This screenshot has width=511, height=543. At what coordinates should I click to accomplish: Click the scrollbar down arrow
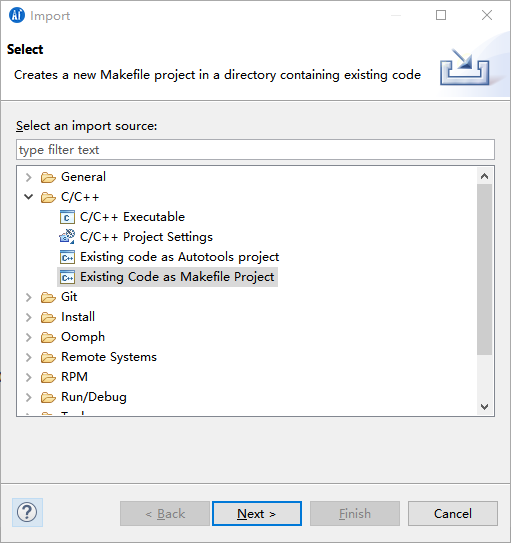[x=484, y=407]
